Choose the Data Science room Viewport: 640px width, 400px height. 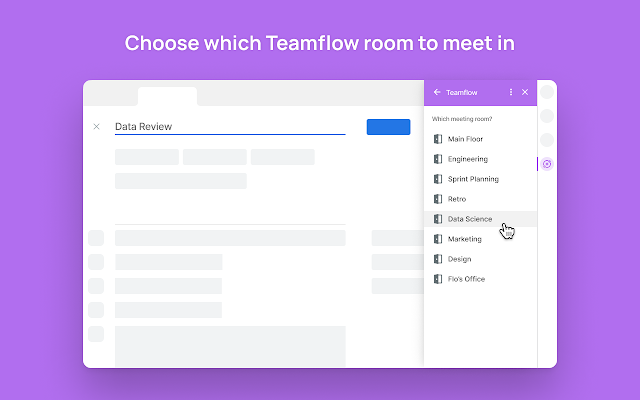[x=480, y=219]
